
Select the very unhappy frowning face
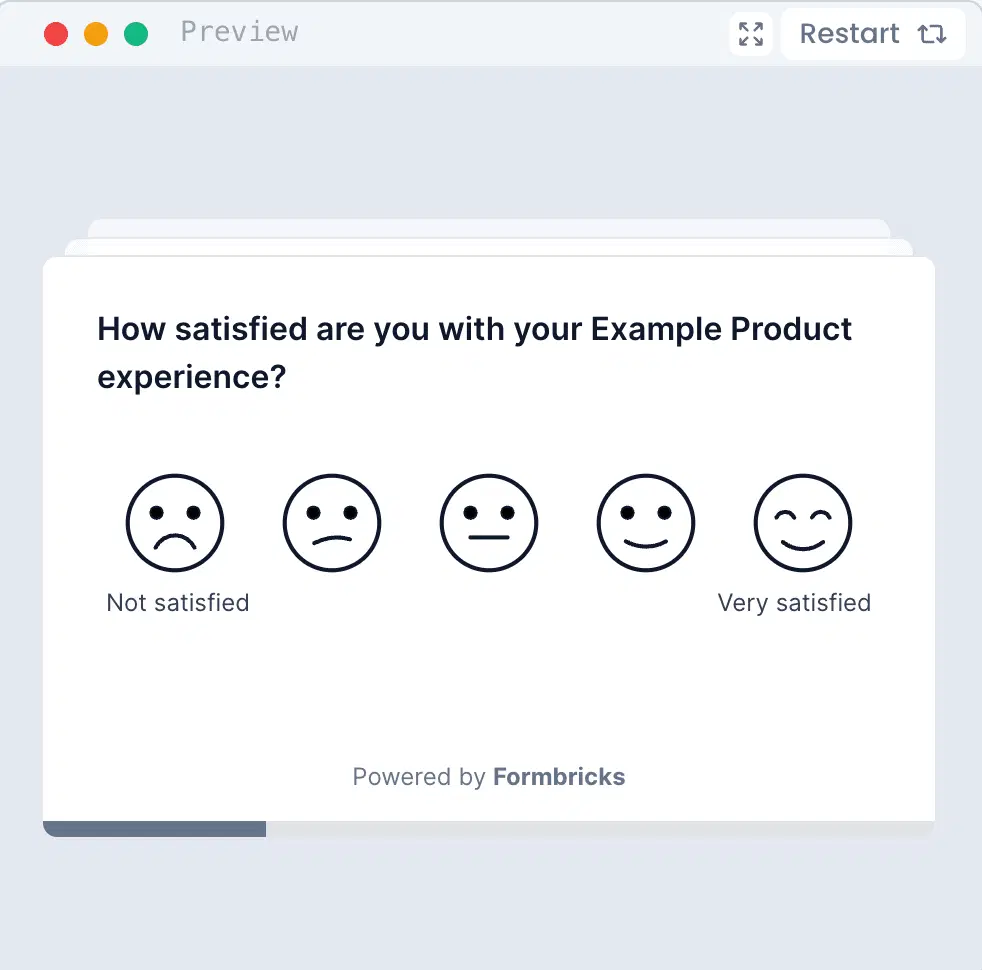[175, 523]
